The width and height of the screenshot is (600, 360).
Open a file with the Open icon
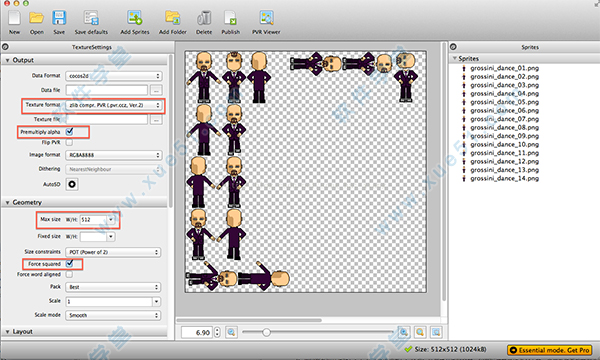click(37, 18)
